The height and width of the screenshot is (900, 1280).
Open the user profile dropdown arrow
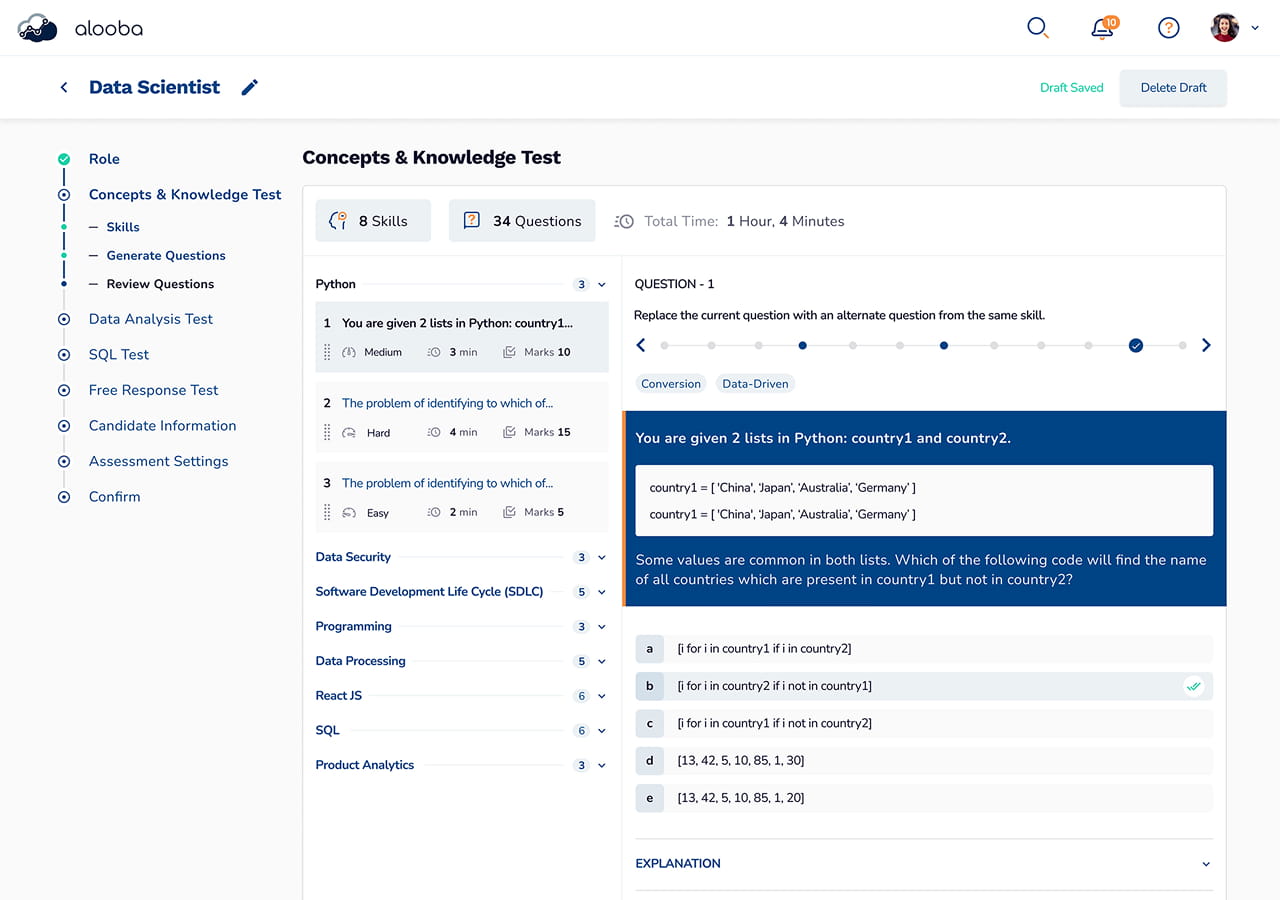1255,28
